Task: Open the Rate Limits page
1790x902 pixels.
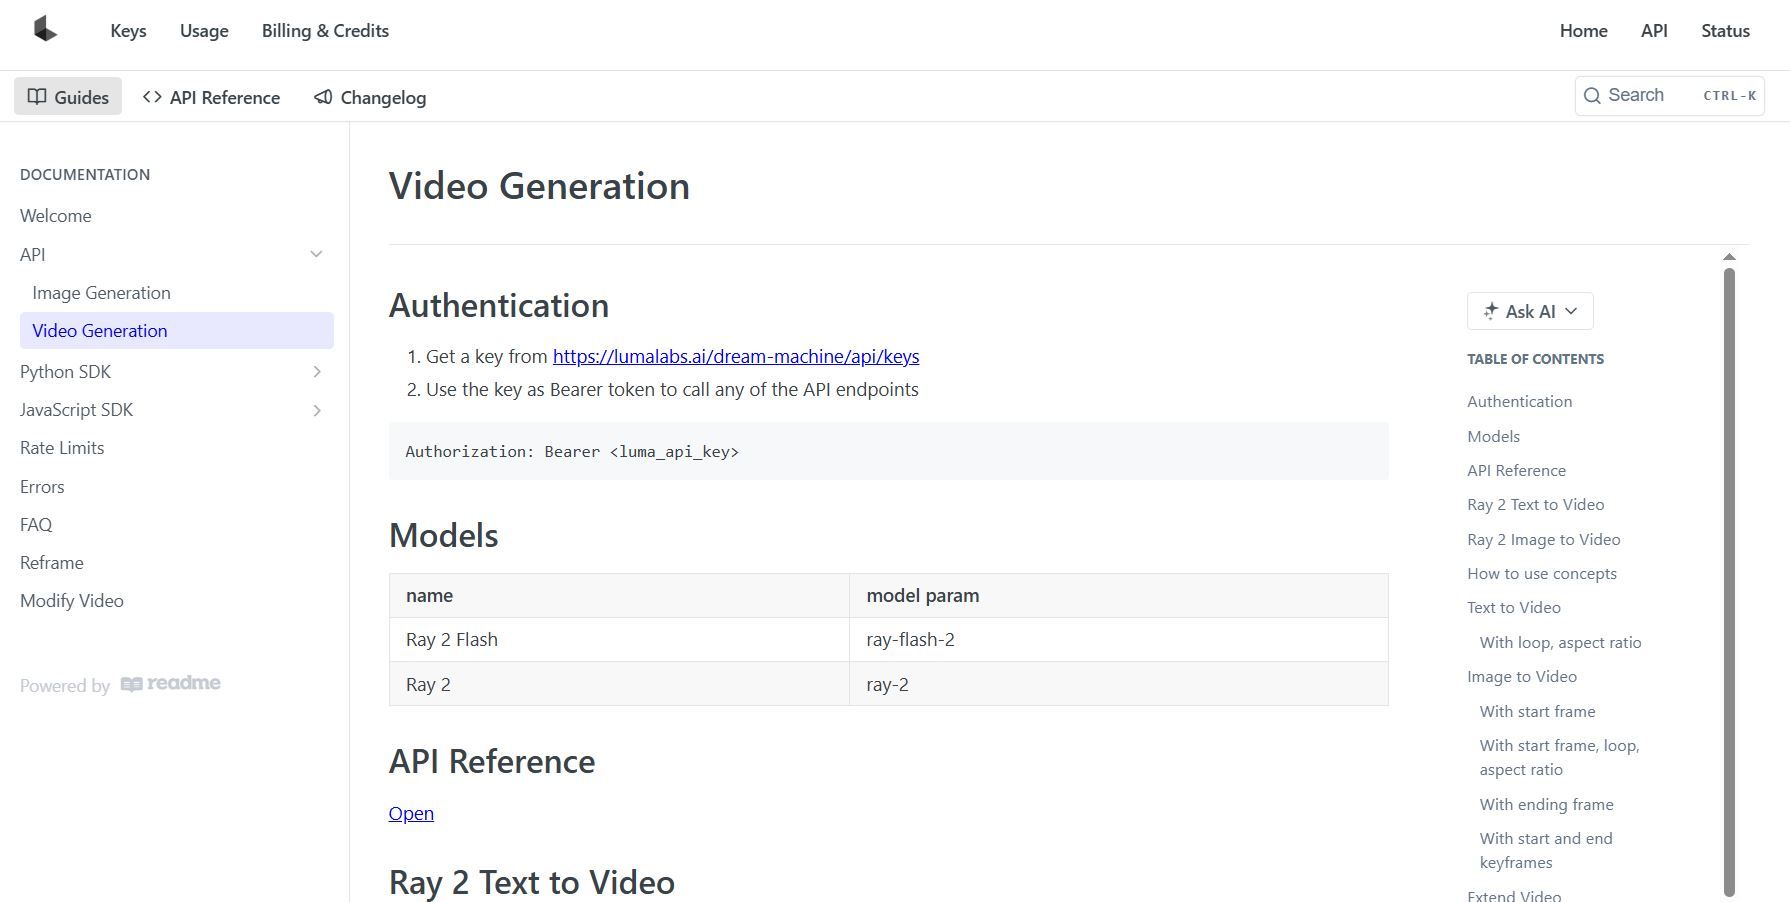Action: pyautogui.click(x=62, y=448)
